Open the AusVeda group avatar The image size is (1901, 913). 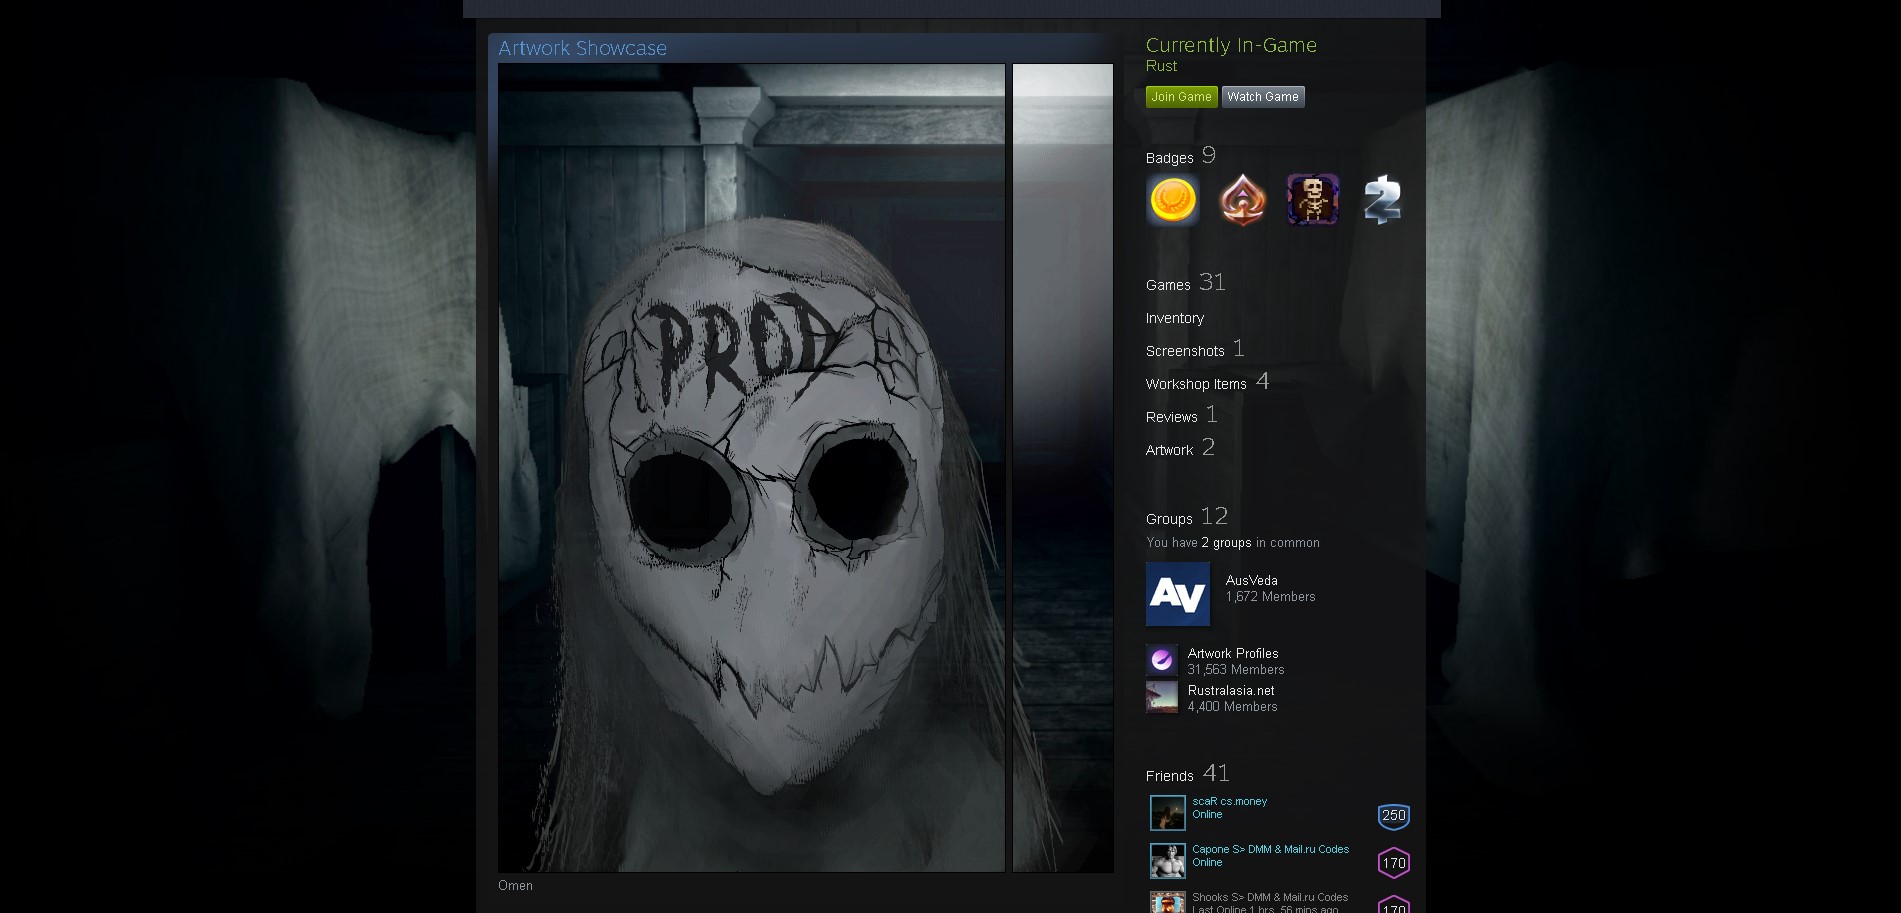1178,594
